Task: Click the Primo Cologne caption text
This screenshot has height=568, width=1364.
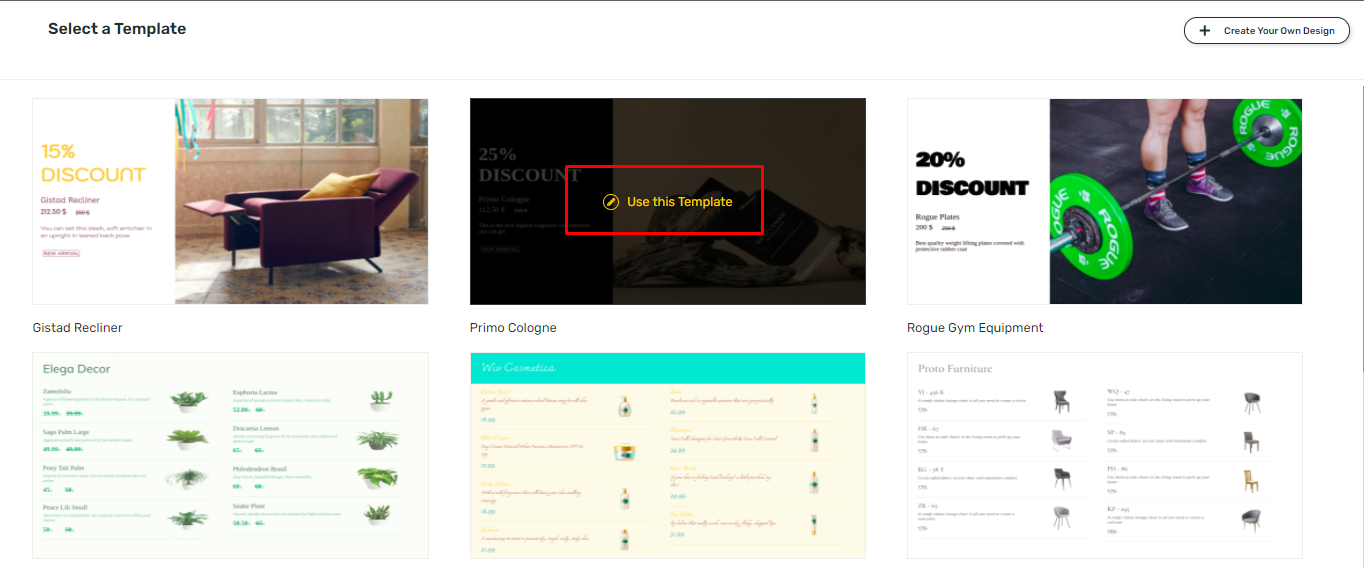Action: pos(513,328)
